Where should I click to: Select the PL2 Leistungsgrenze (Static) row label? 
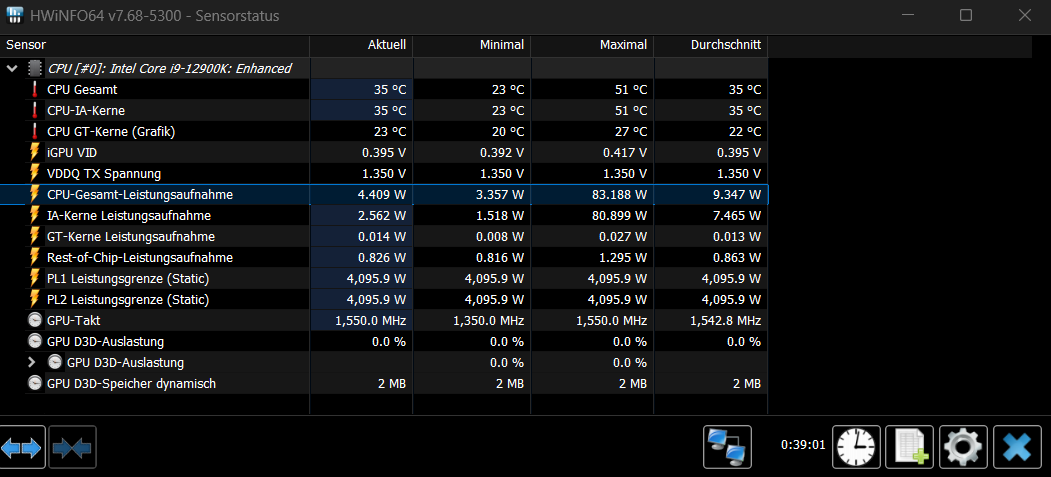(x=128, y=299)
